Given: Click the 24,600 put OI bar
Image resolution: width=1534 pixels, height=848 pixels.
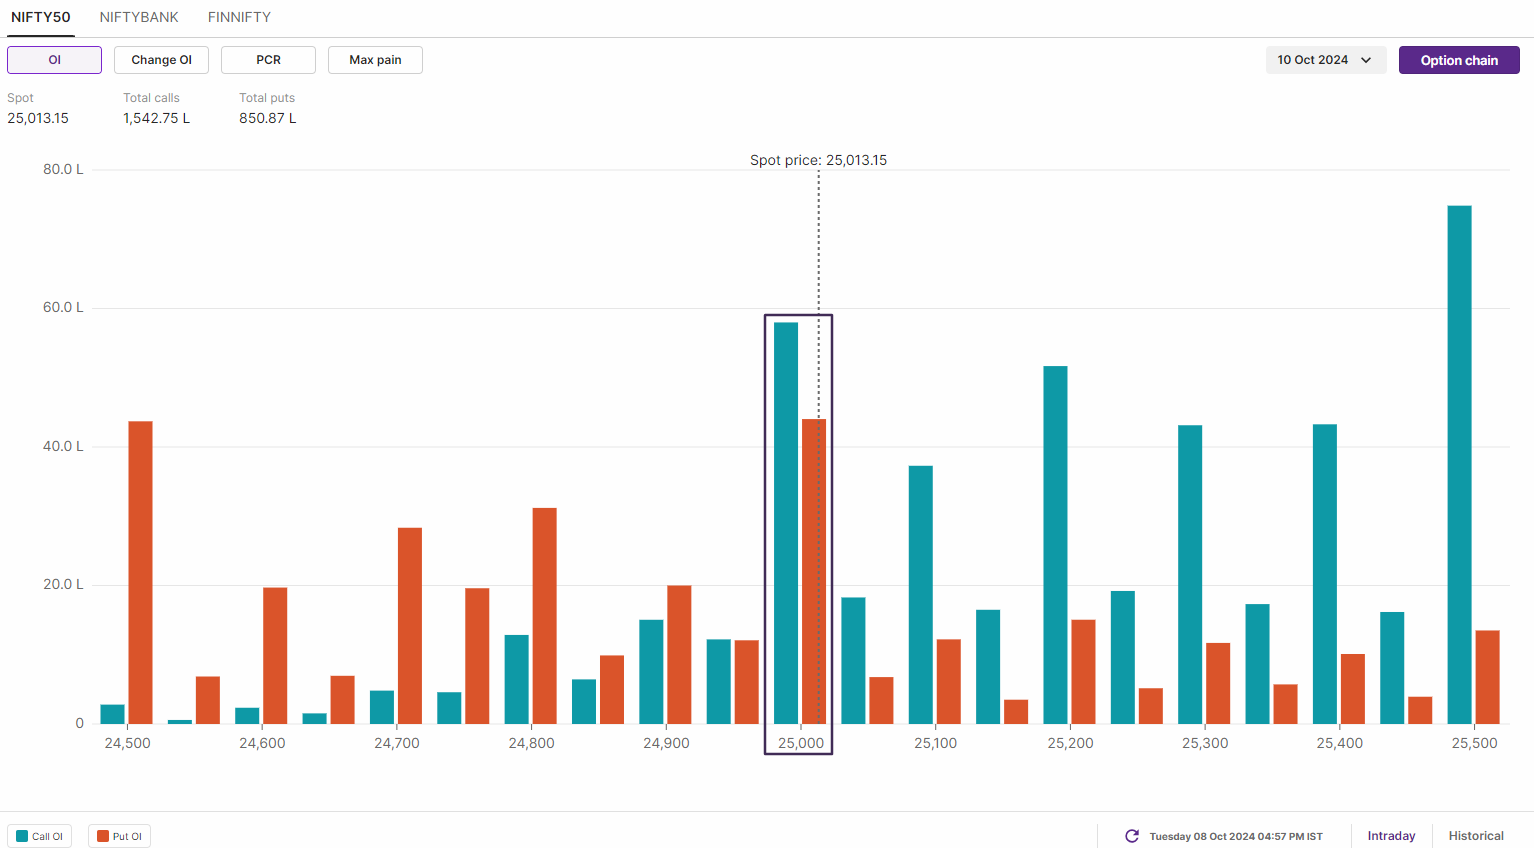Looking at the screenshot, I should (275, 656).
